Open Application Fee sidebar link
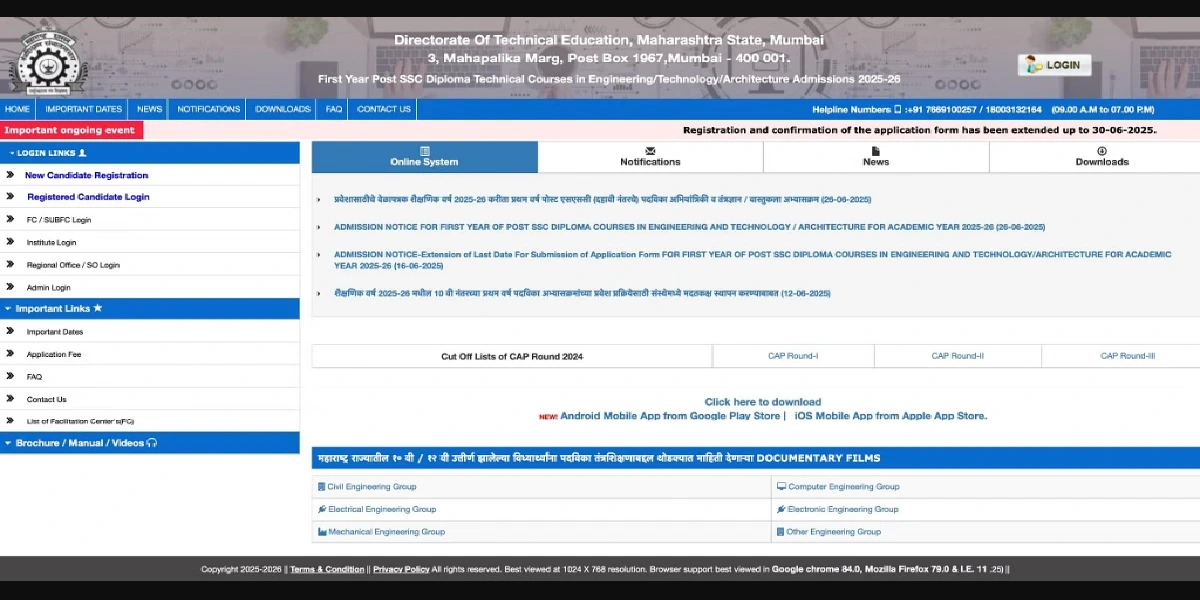The image size is (1200, 605). click(x=54, y=354)
